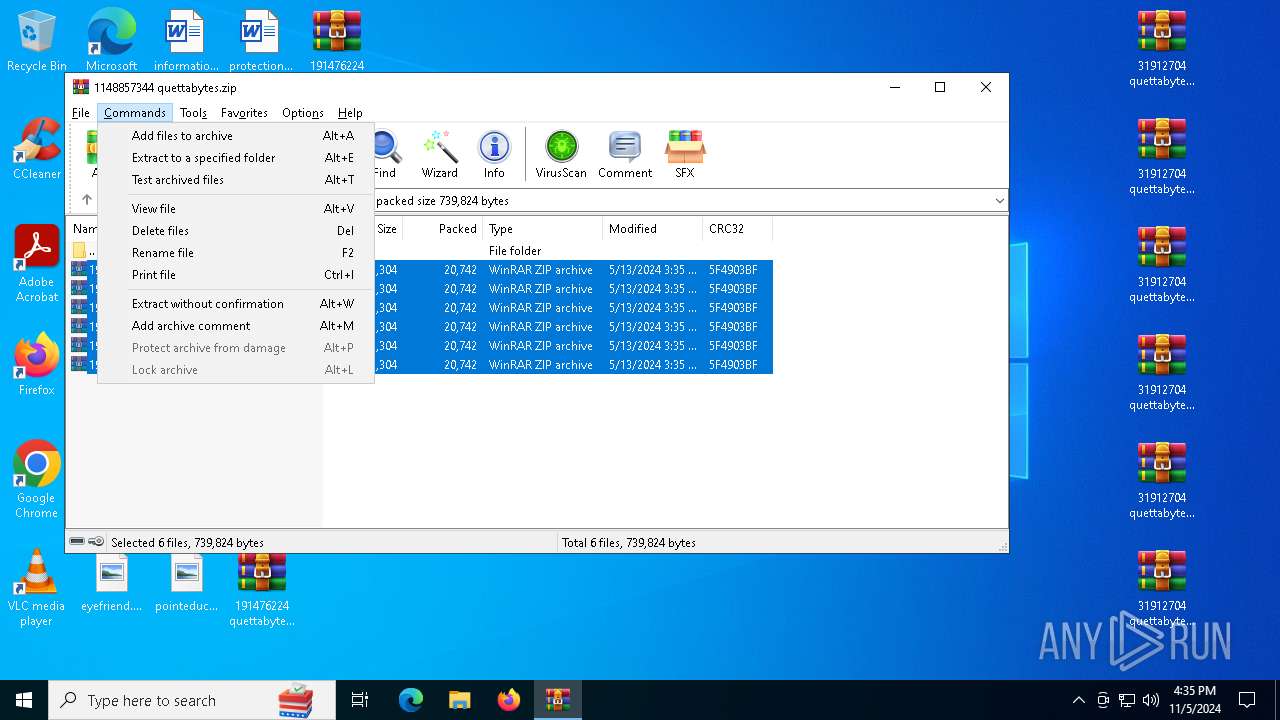Select Print file entry
The width and height of the screenshot is (1280, 720).
coord(236,275)
